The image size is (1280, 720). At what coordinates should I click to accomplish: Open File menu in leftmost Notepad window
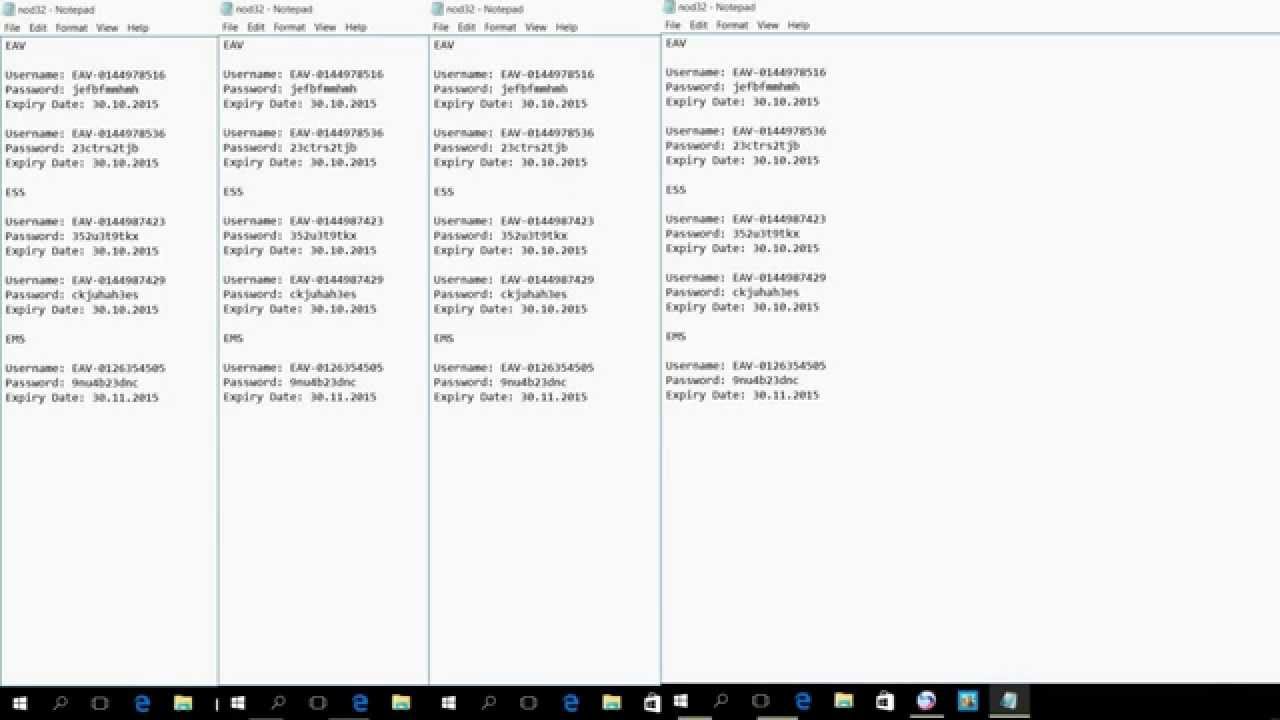(12, 28)
